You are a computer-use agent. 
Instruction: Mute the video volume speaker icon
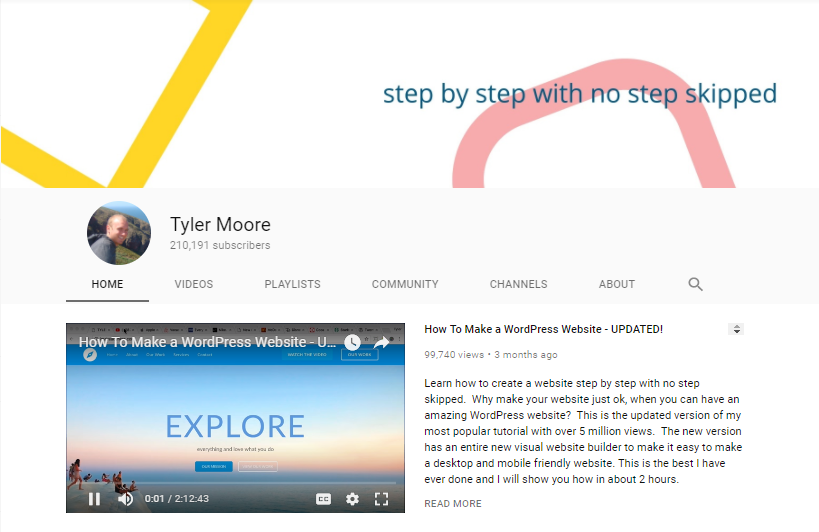tap(125, 499)
